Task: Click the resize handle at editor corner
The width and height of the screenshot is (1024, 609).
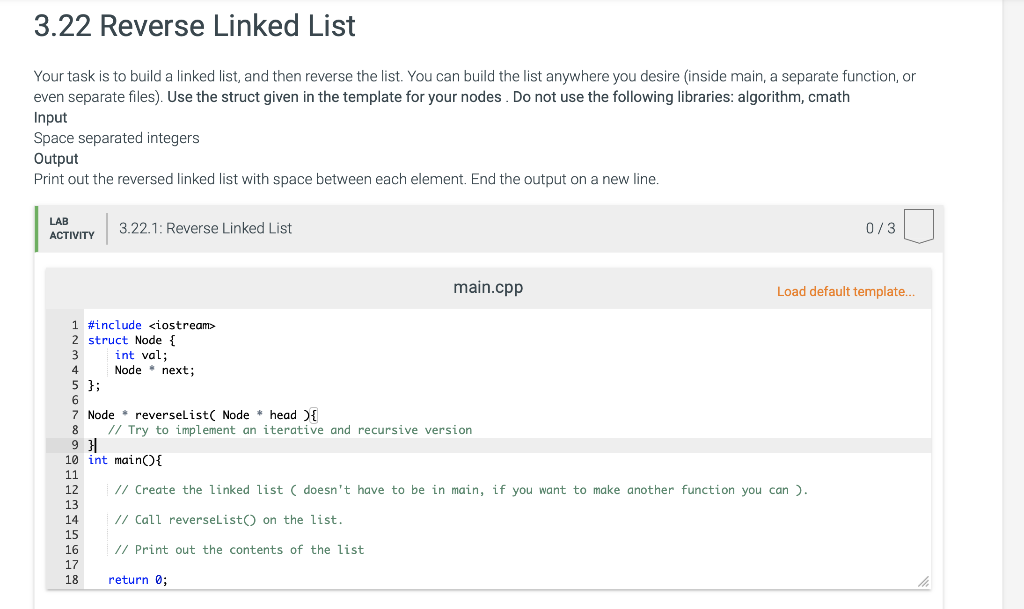Action: coord(923,582)
